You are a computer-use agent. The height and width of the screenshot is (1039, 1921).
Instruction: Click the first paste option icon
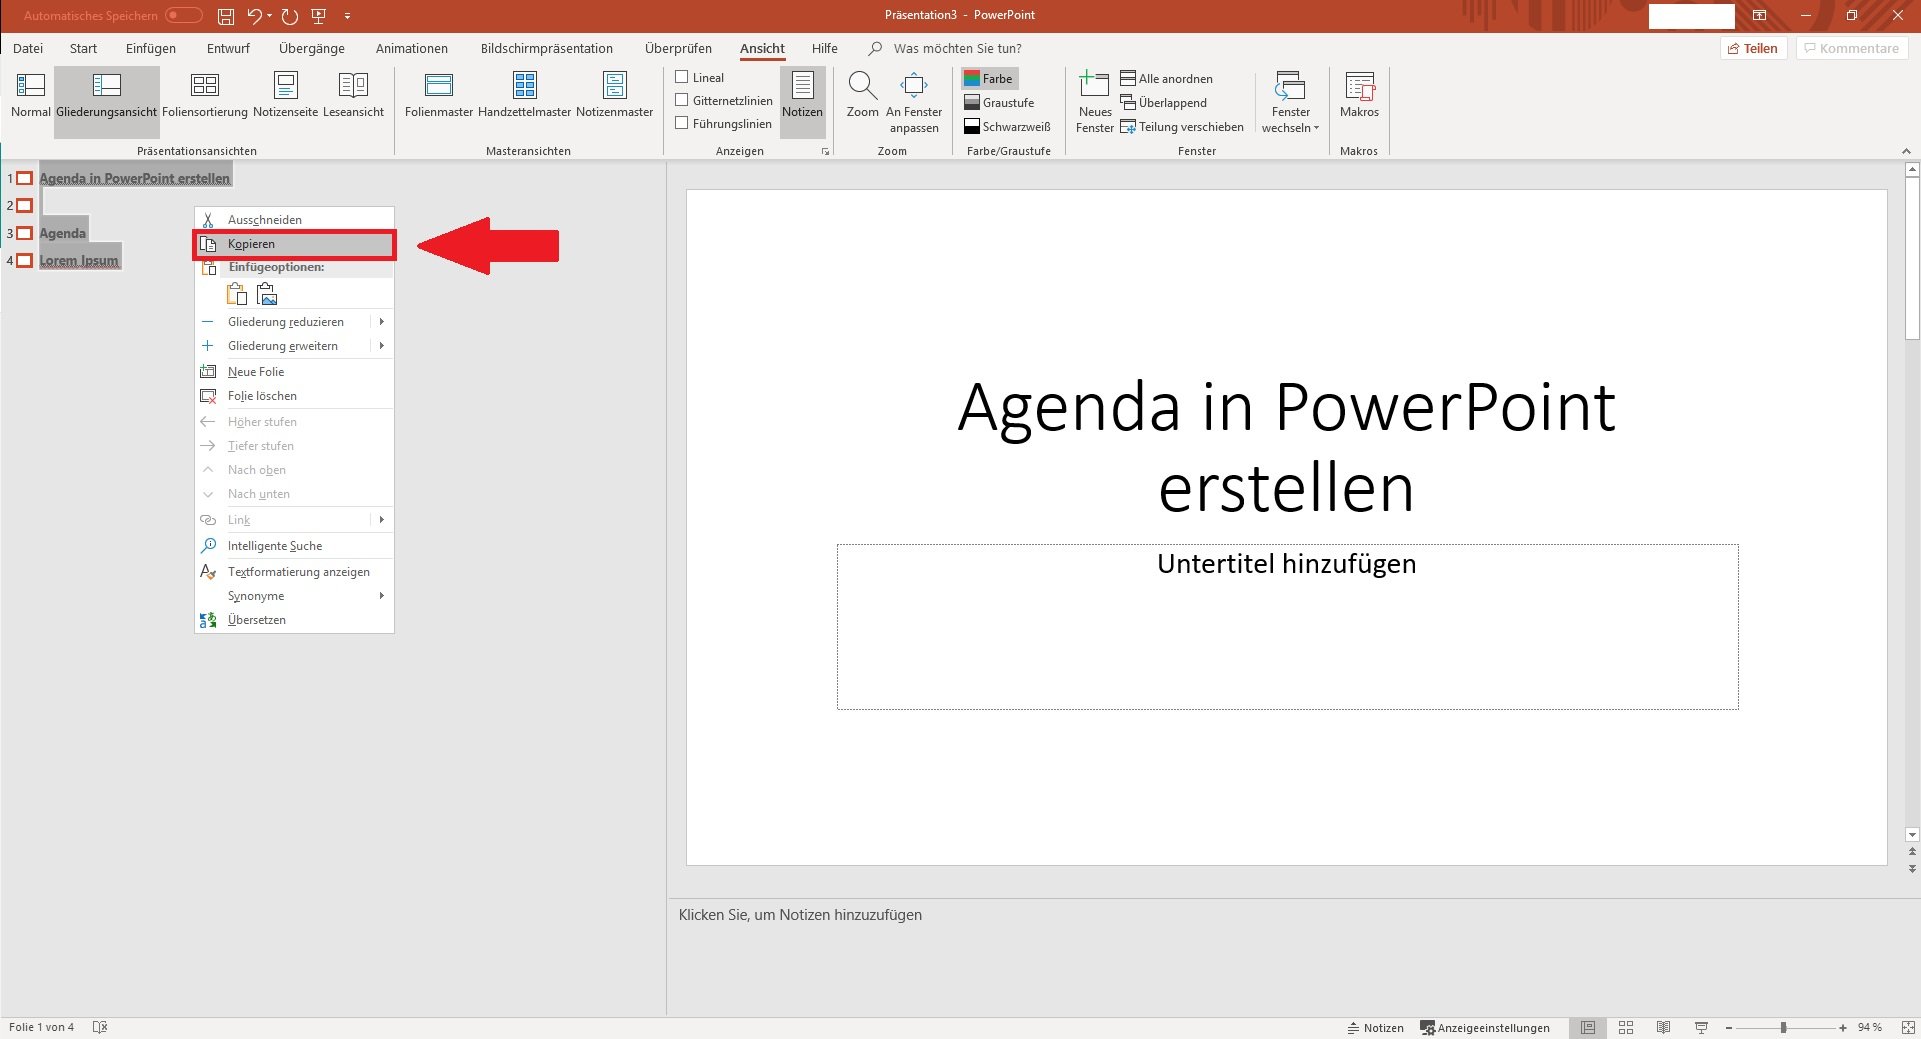click(x=237, y=294)
